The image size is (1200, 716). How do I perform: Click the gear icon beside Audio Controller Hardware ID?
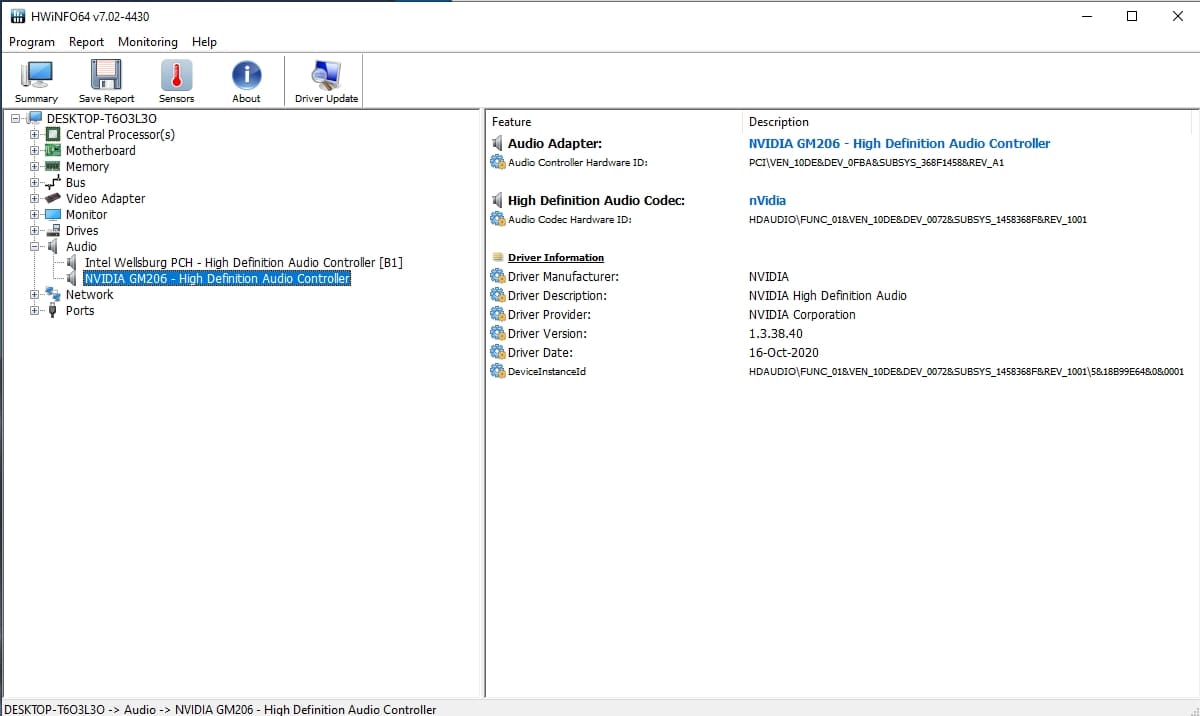point(498,162)
